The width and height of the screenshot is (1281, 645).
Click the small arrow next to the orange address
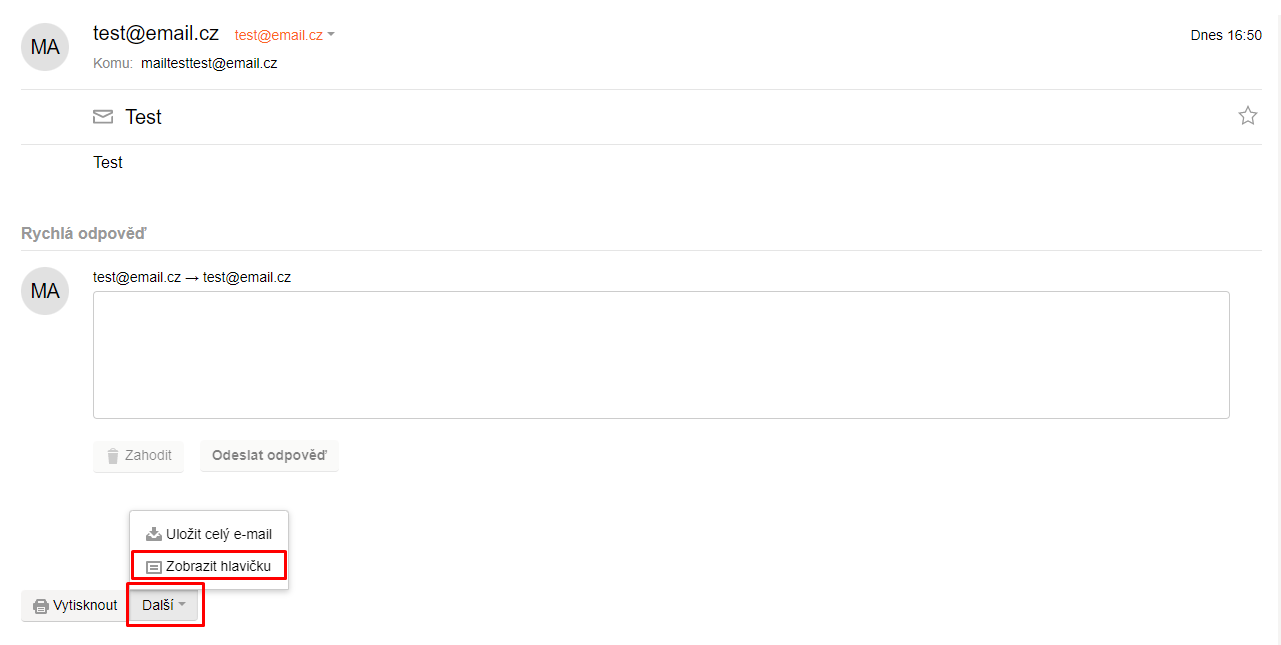click(331, 35)
